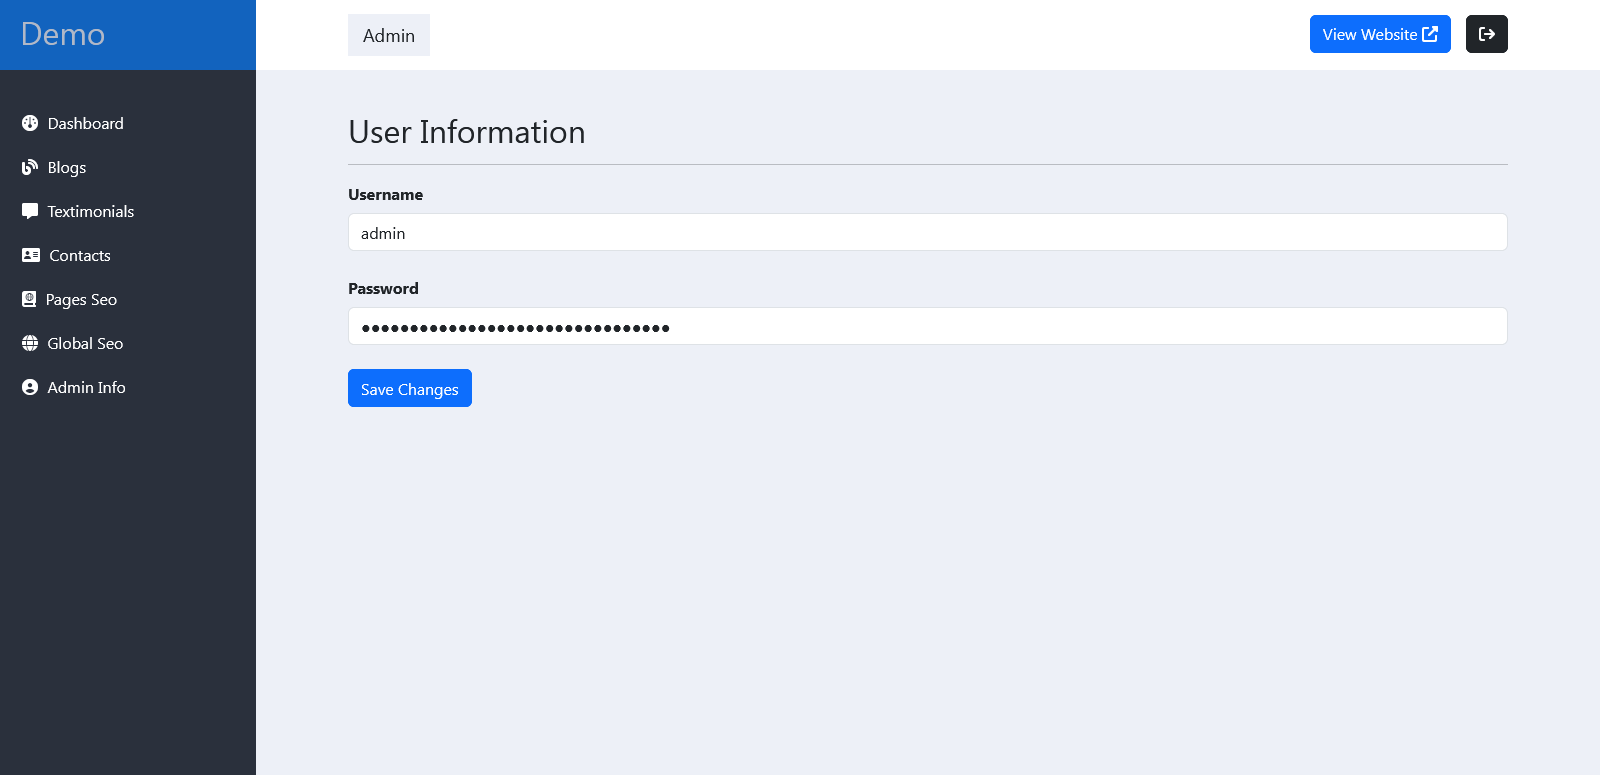Navigate to the Contacts page

pyautogui.click(x=80, y=255)
